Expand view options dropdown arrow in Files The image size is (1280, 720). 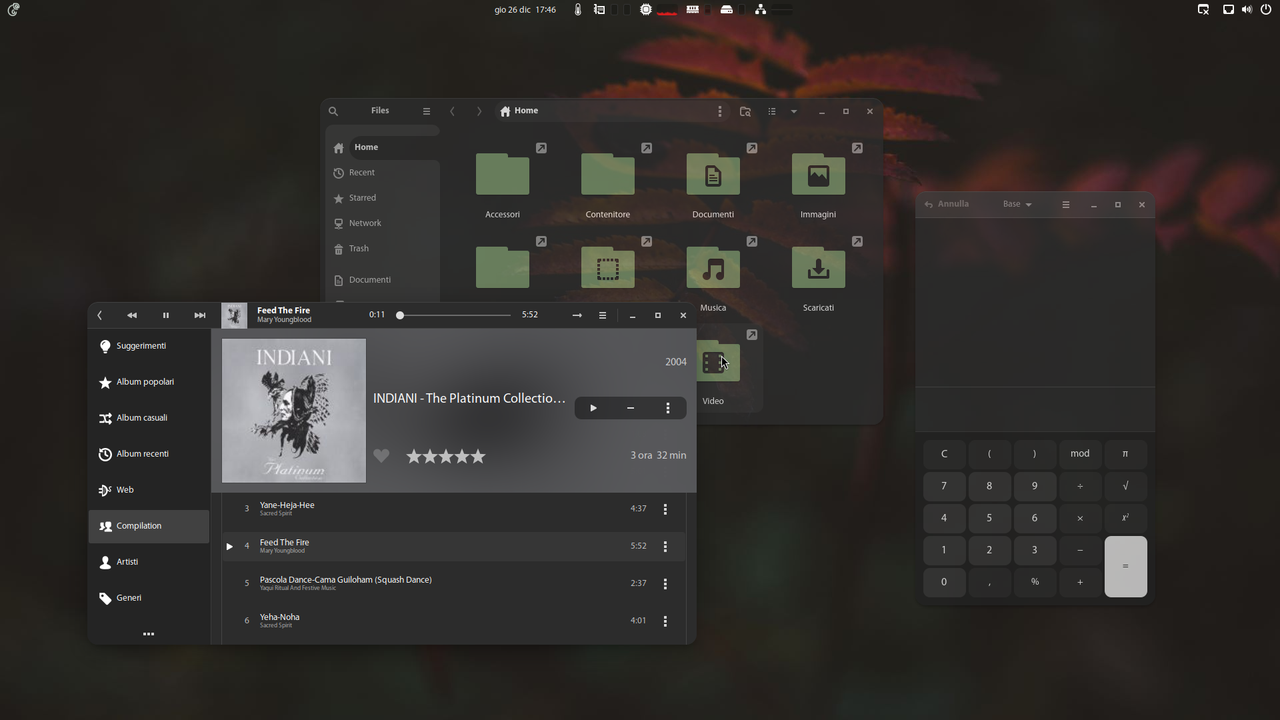click(x=794, y=111)
